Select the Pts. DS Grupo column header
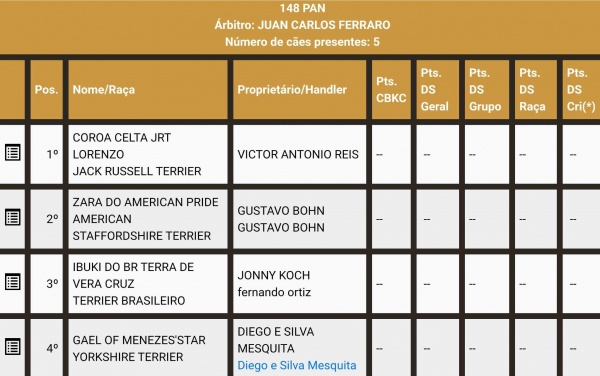 [x=487, y=90]
